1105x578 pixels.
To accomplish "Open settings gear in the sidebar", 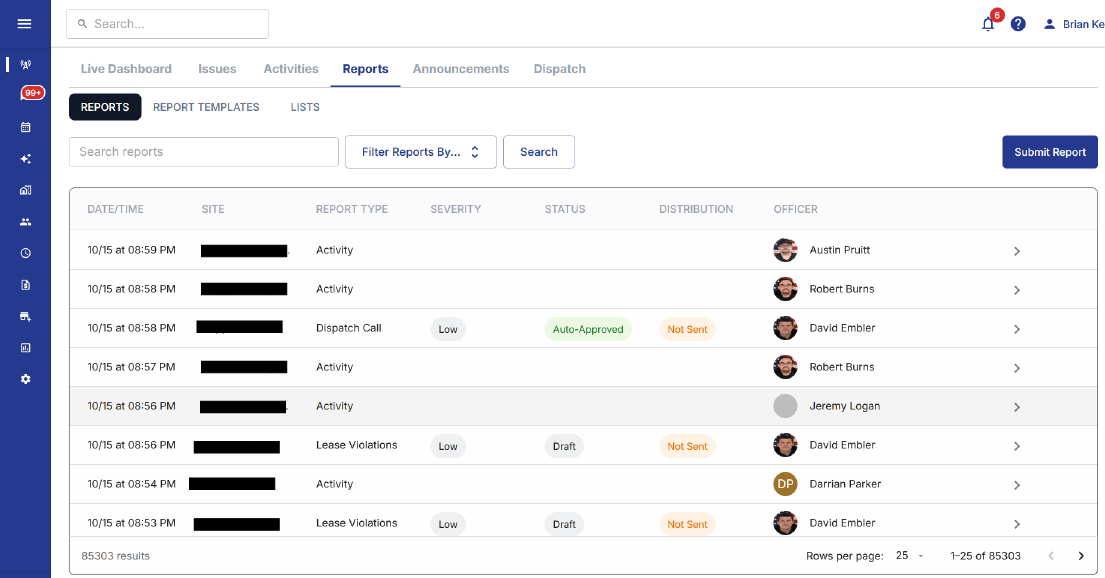I will click(x=25, y=379).
